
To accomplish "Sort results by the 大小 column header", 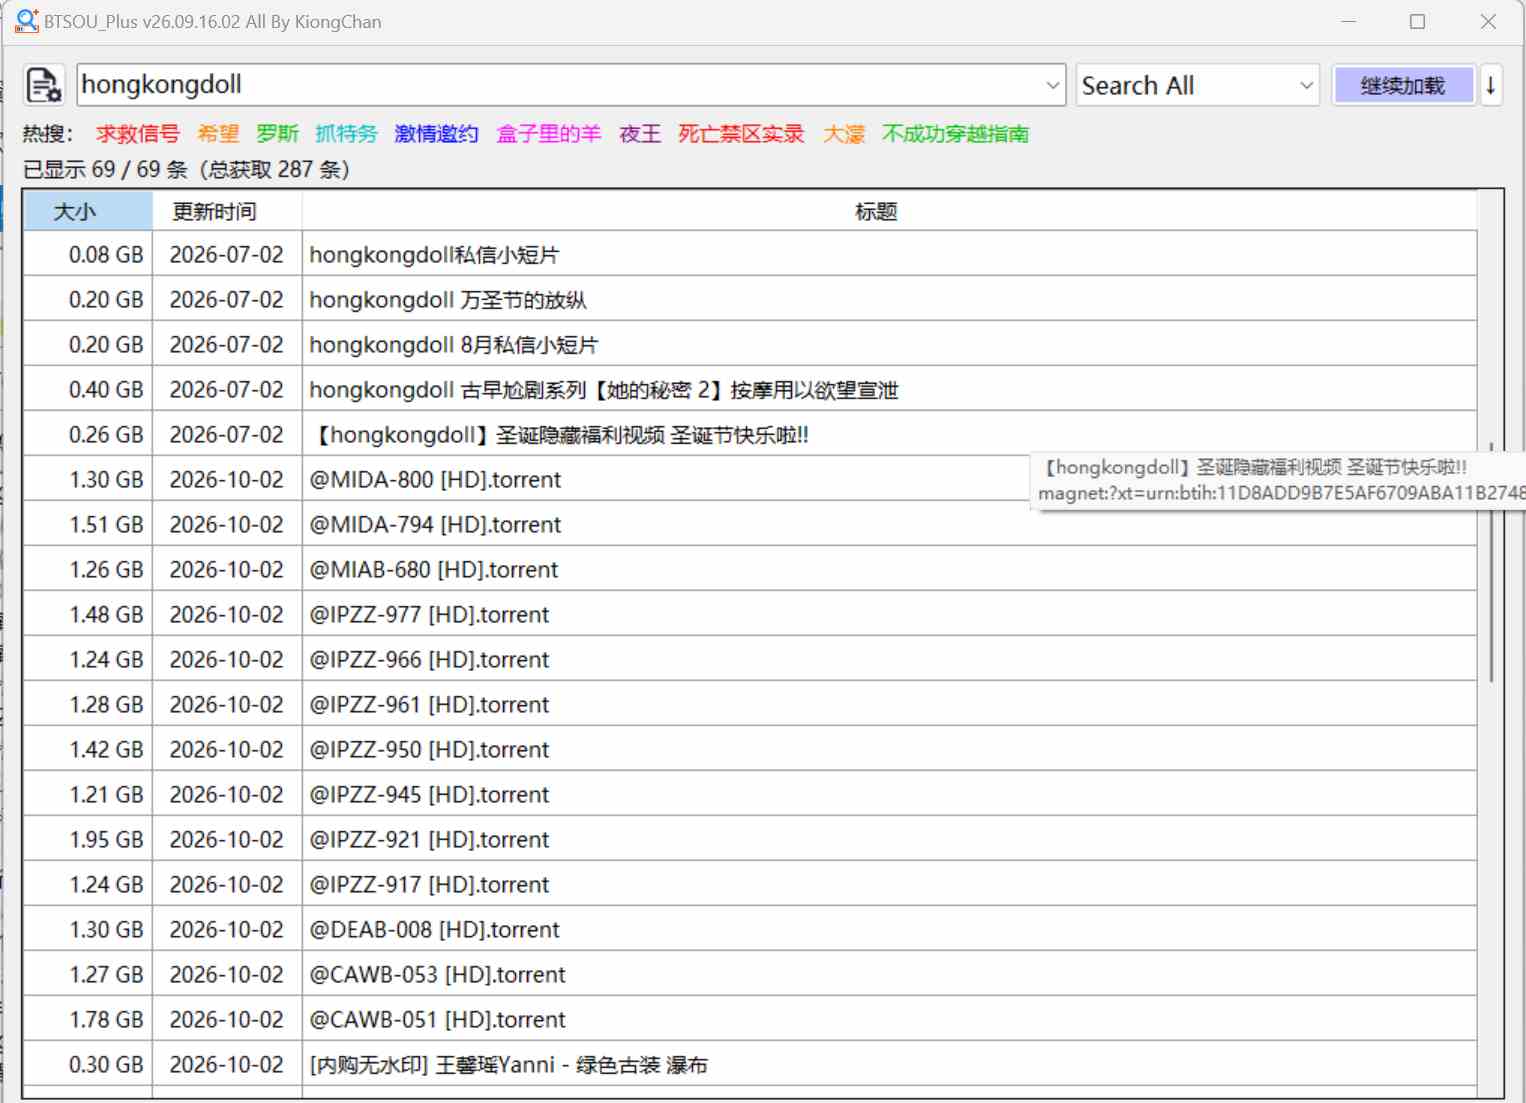I will click(88, 211).
